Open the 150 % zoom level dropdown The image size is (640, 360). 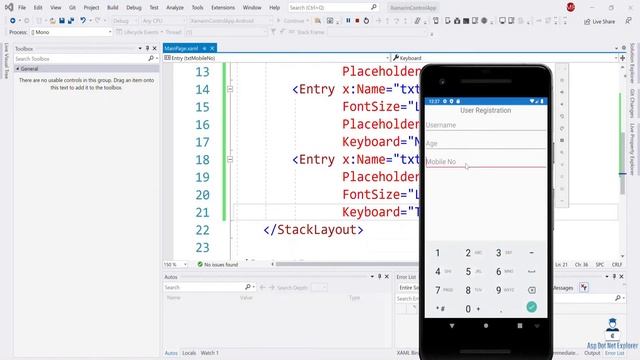tap(176, 264)
